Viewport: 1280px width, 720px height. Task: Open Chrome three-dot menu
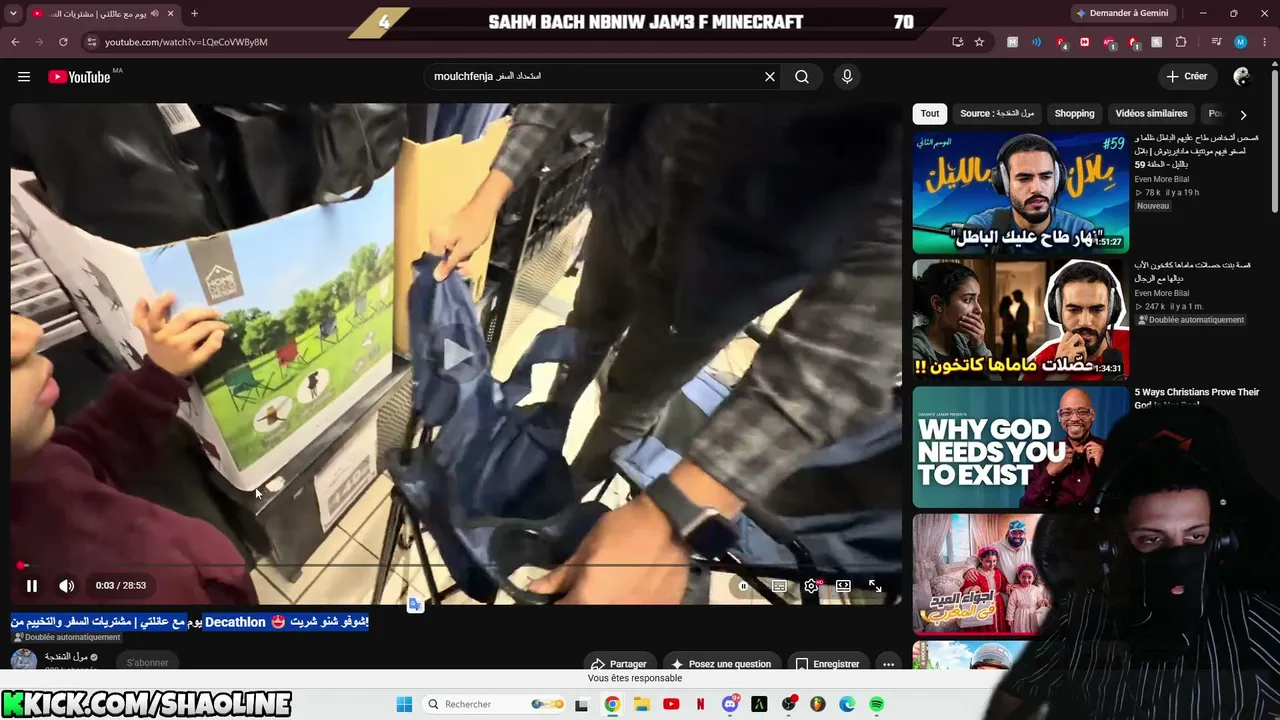(x=1265, y=42)
